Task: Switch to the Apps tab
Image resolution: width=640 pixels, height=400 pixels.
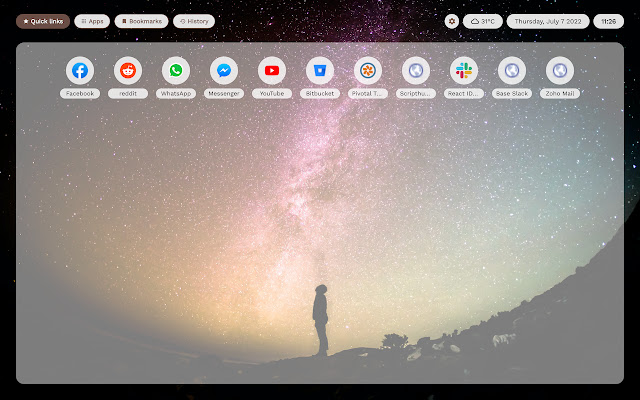Action: tap(92, 21)
